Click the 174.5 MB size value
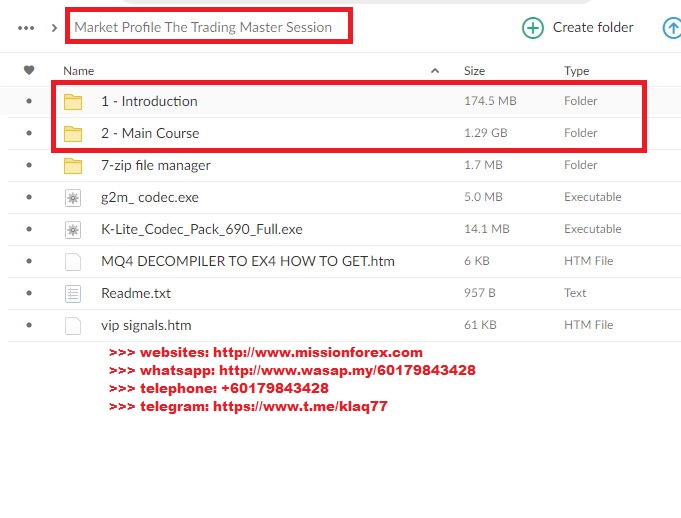 click(x=490, y=101)
